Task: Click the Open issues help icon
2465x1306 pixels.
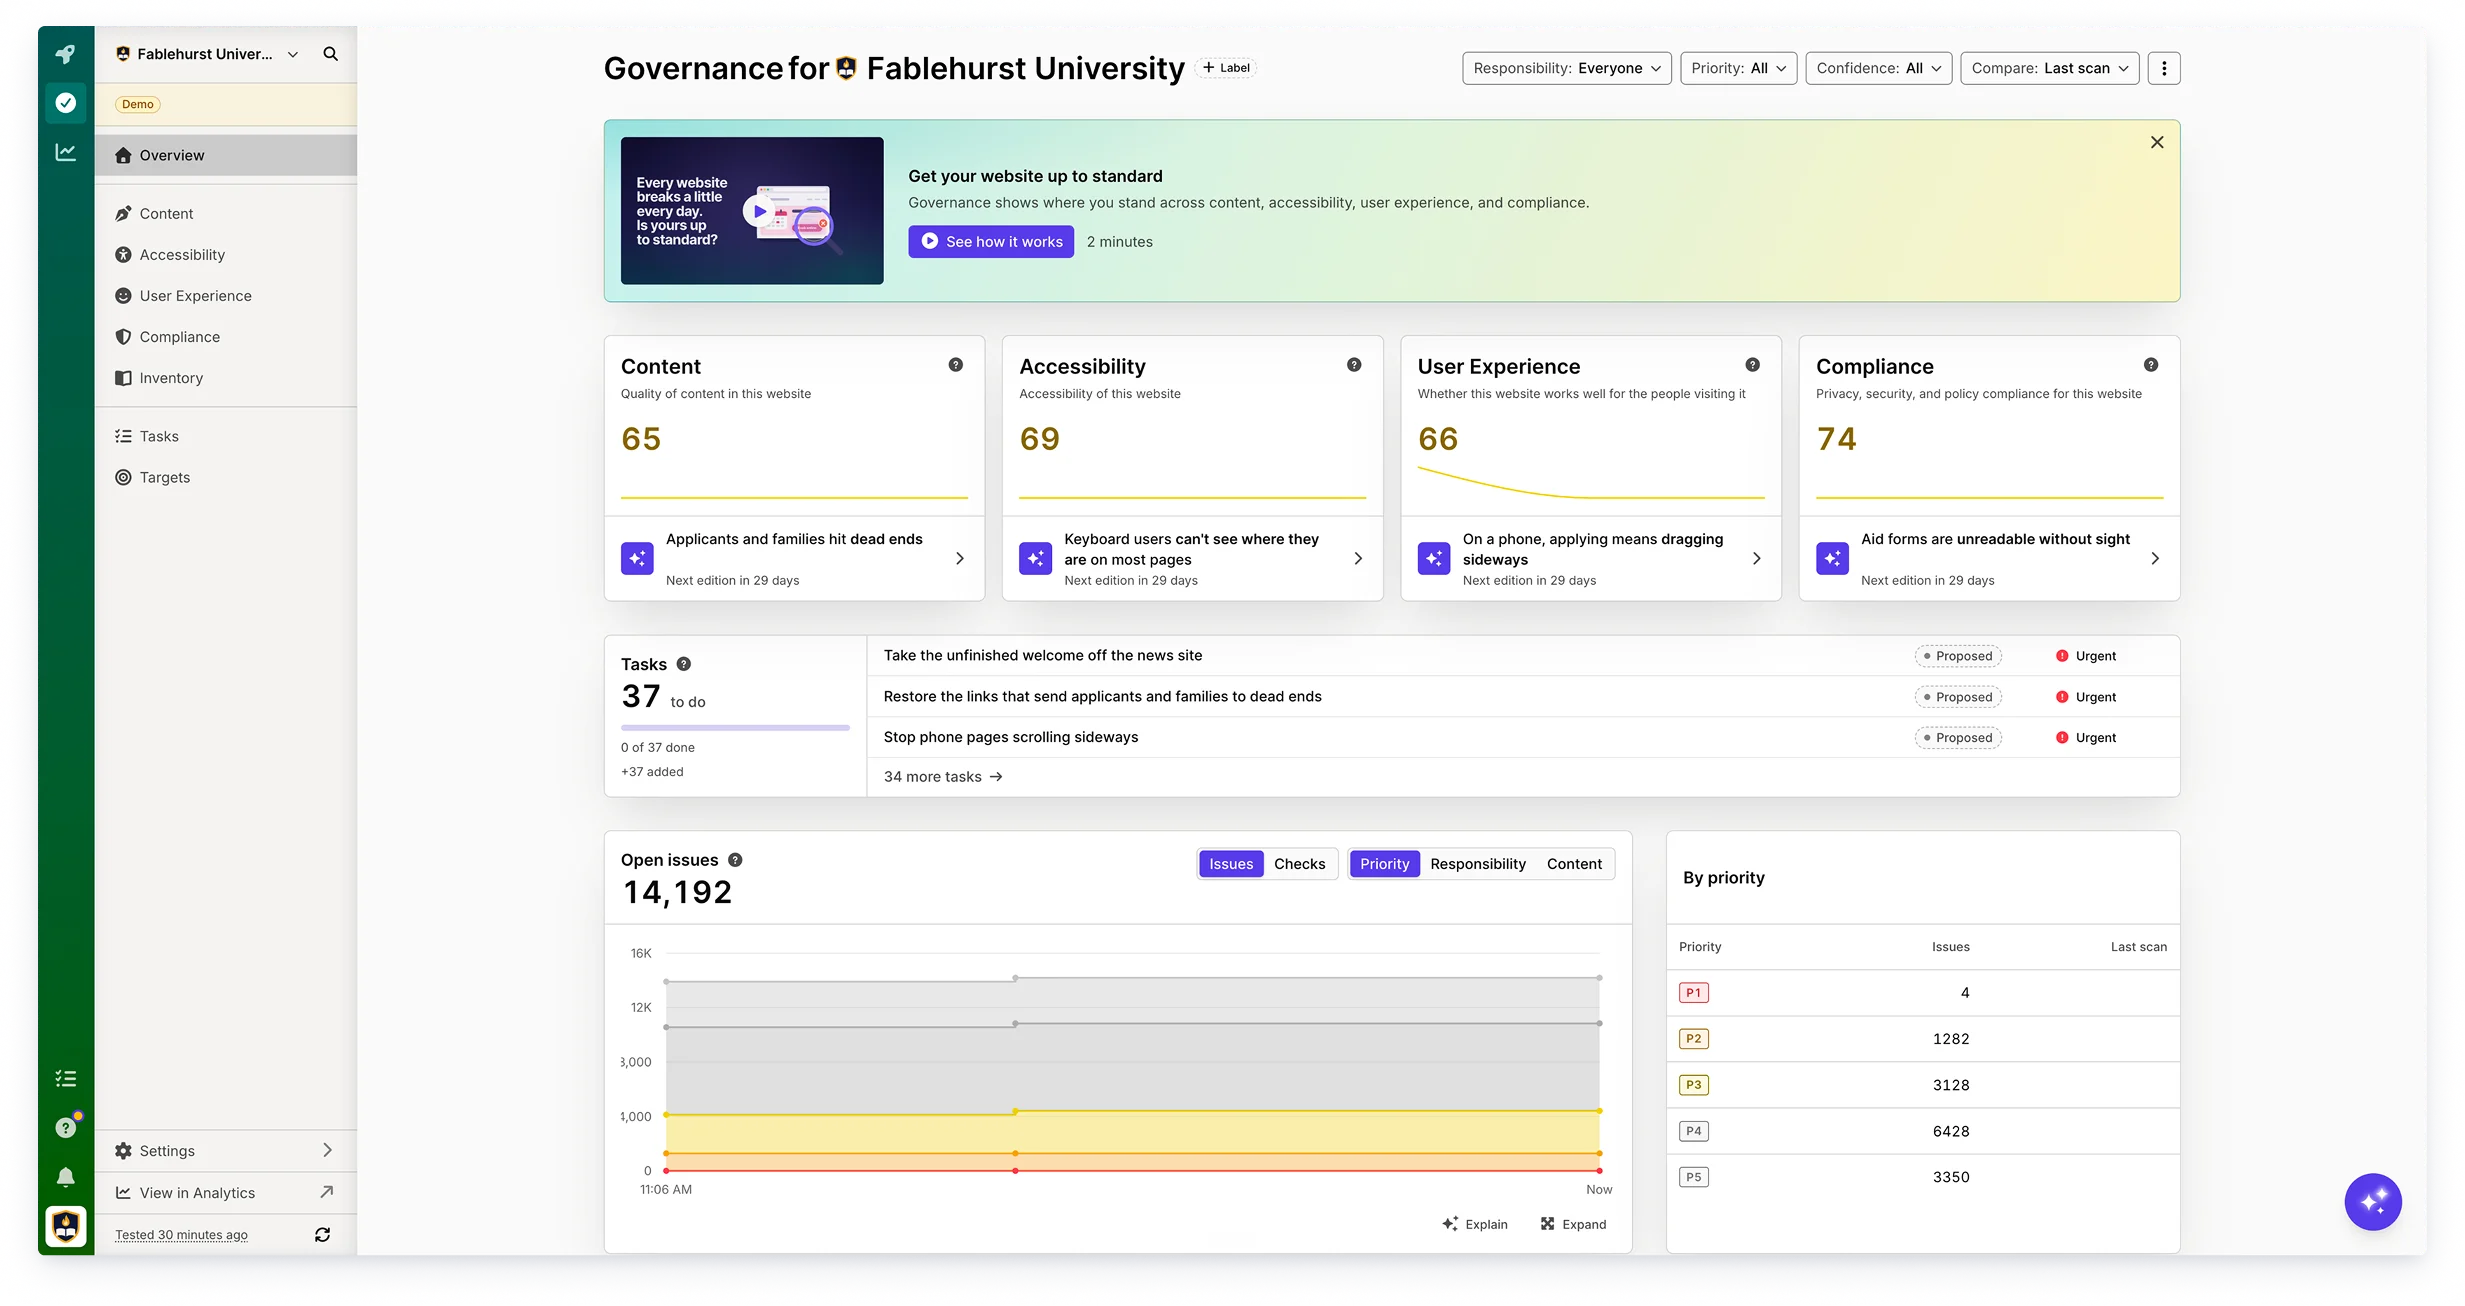Action: (735, 860)
